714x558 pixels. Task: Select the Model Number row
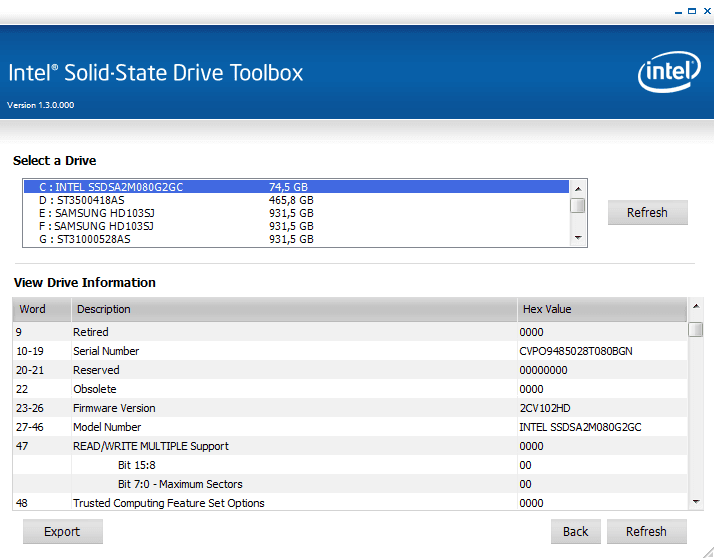(x=350, y=427)
